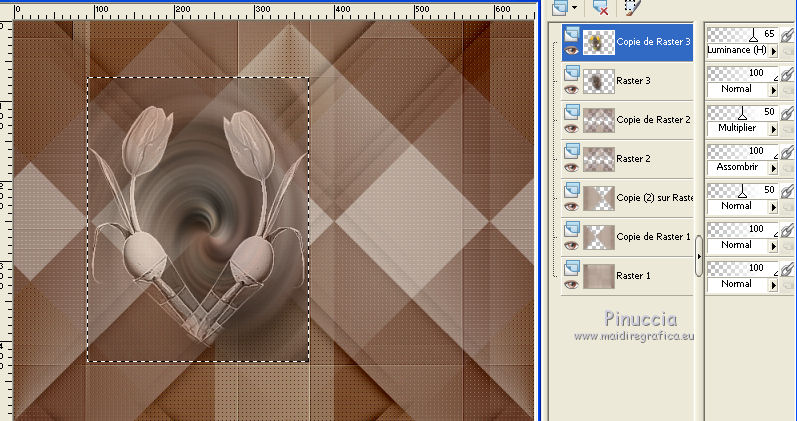The height and width of the screenshot is (421, 797).
Task: Select the Copie (2) sur Raster layer name
Action: 655,198
